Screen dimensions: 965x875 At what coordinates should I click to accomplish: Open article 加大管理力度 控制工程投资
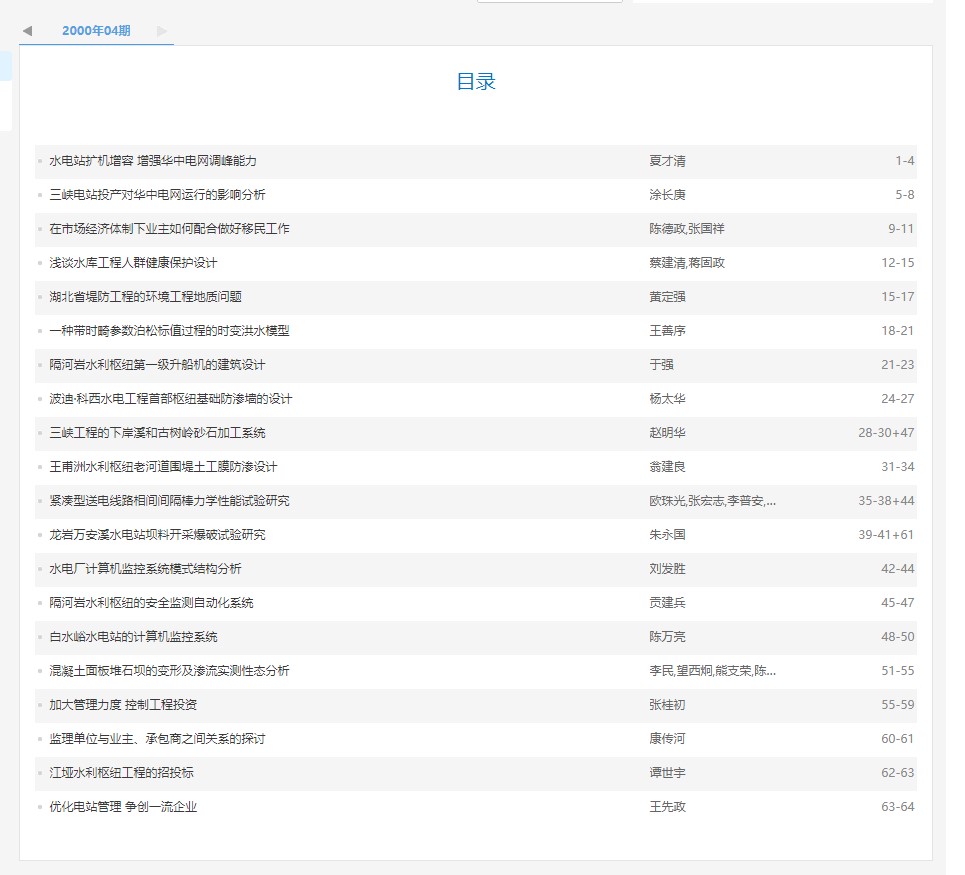pos(123,705)
